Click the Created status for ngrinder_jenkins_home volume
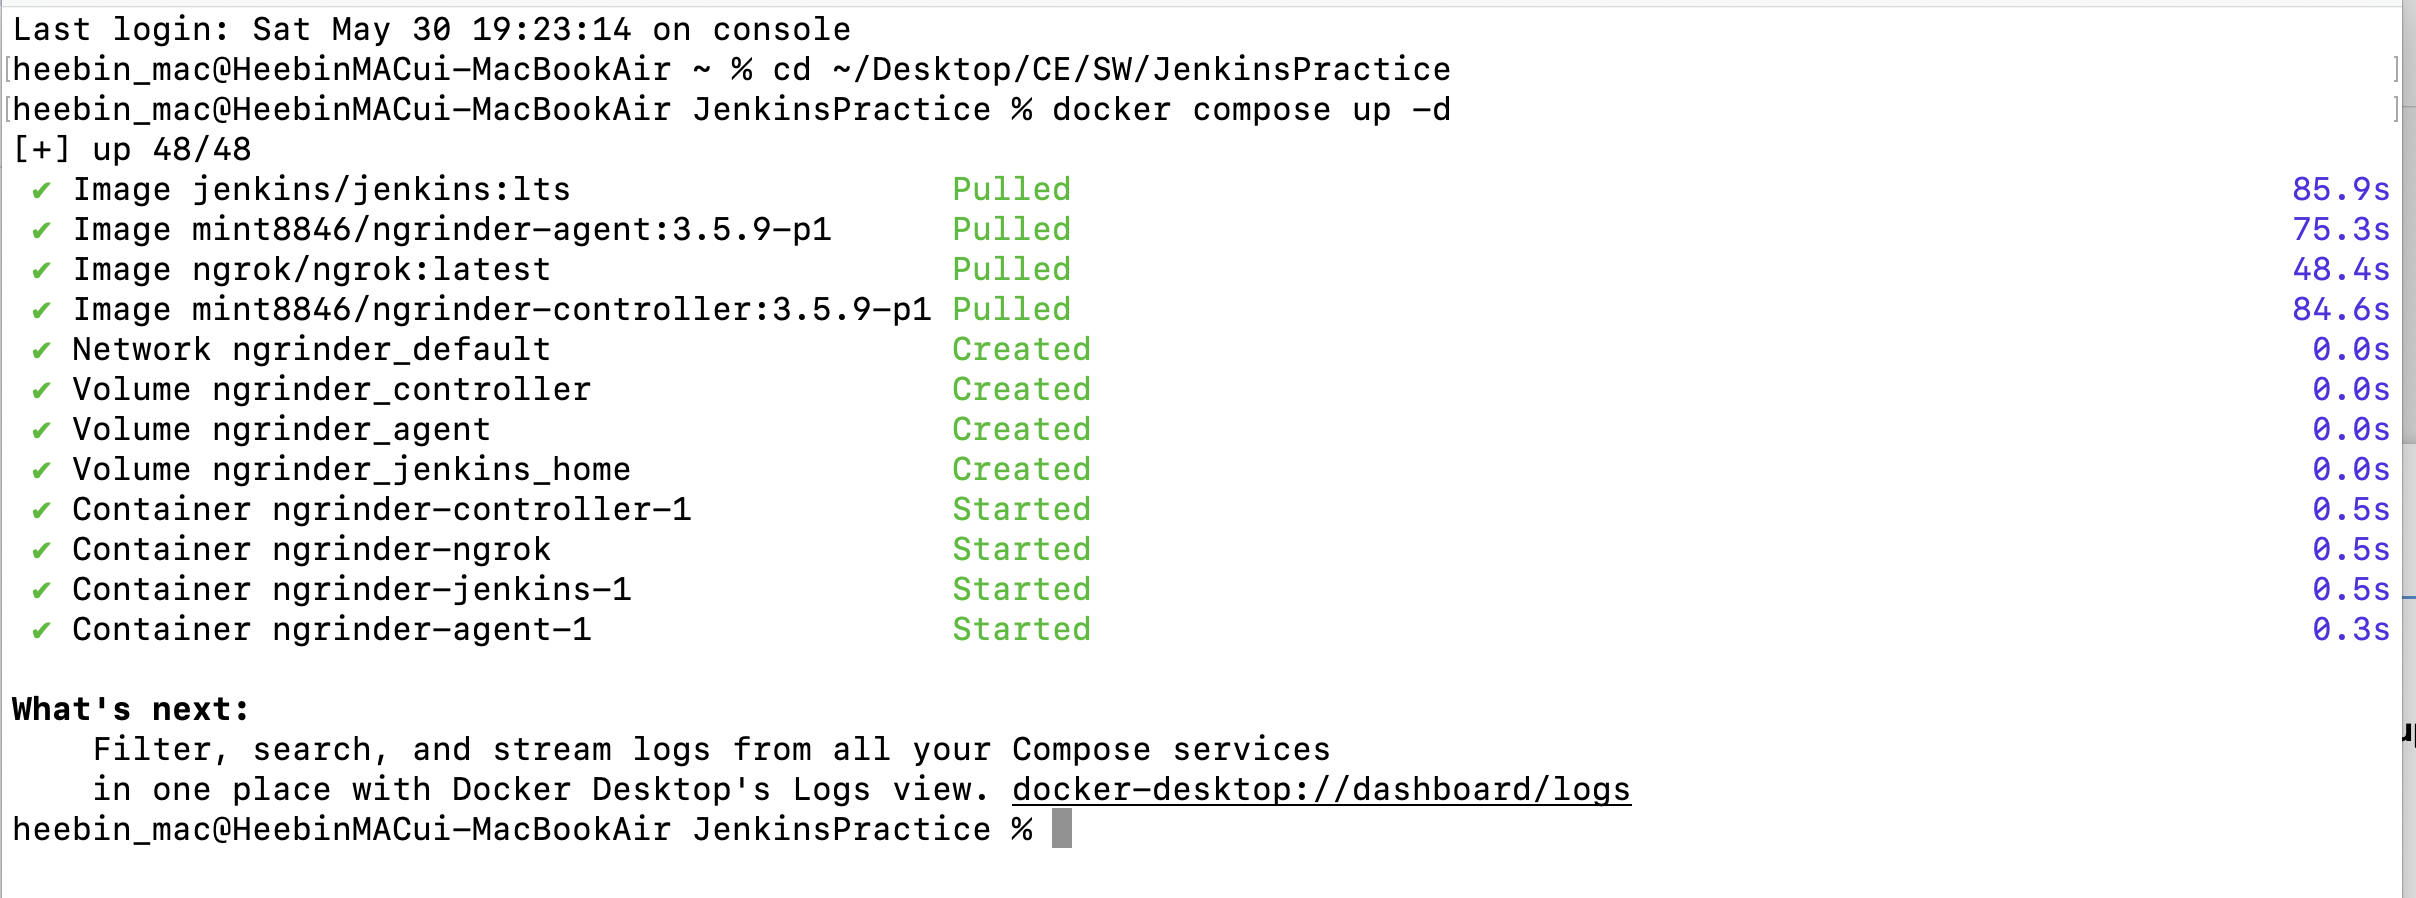 point(1021,469)
